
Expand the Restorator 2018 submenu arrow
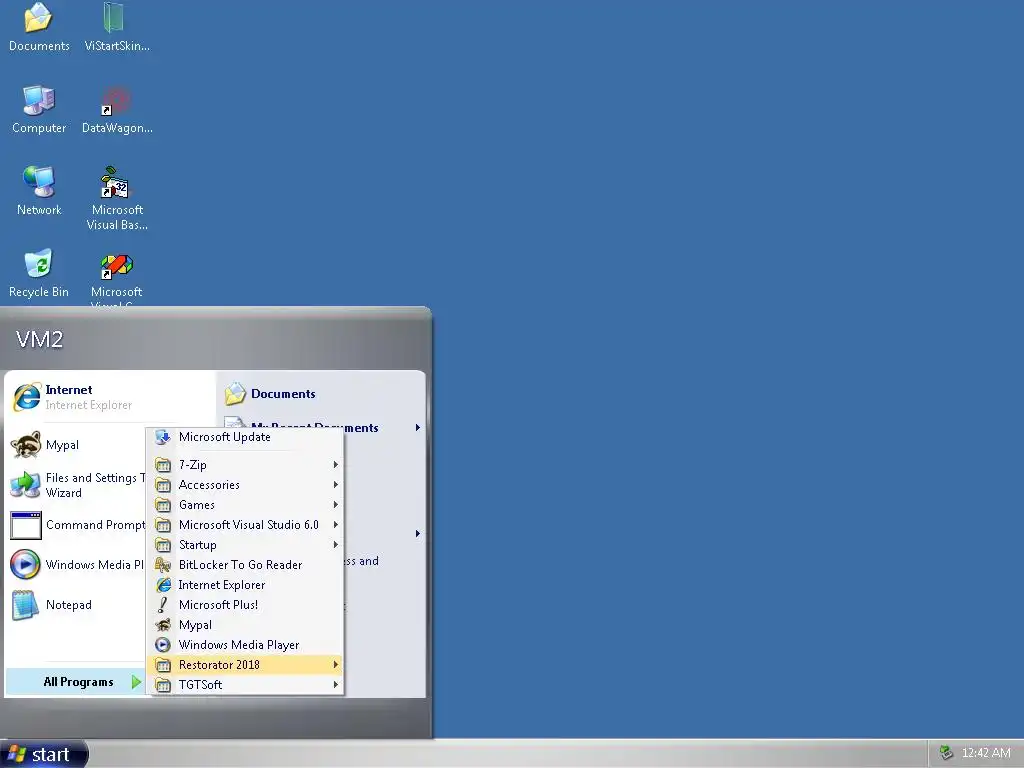coord(336,664)
